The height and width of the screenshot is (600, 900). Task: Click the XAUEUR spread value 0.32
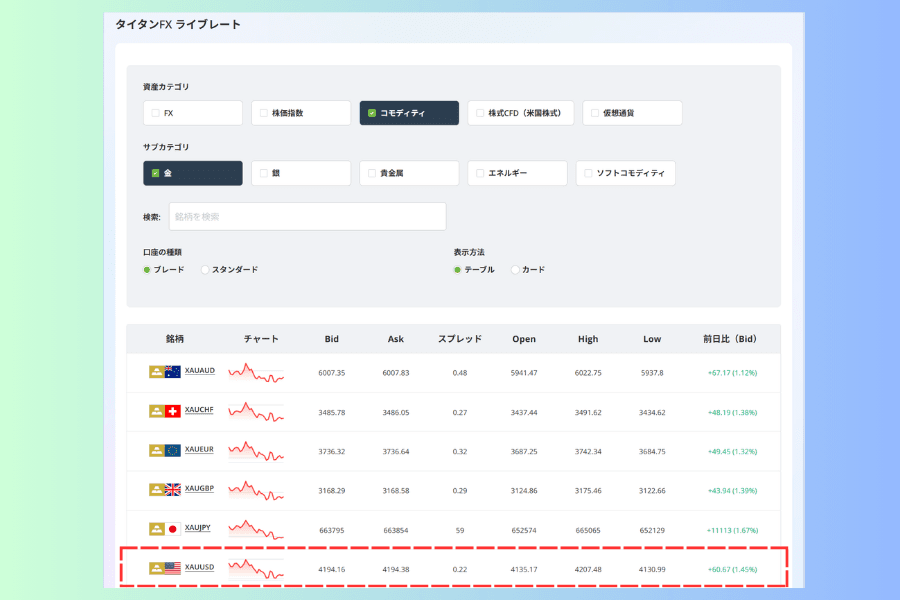coord(460,451)
